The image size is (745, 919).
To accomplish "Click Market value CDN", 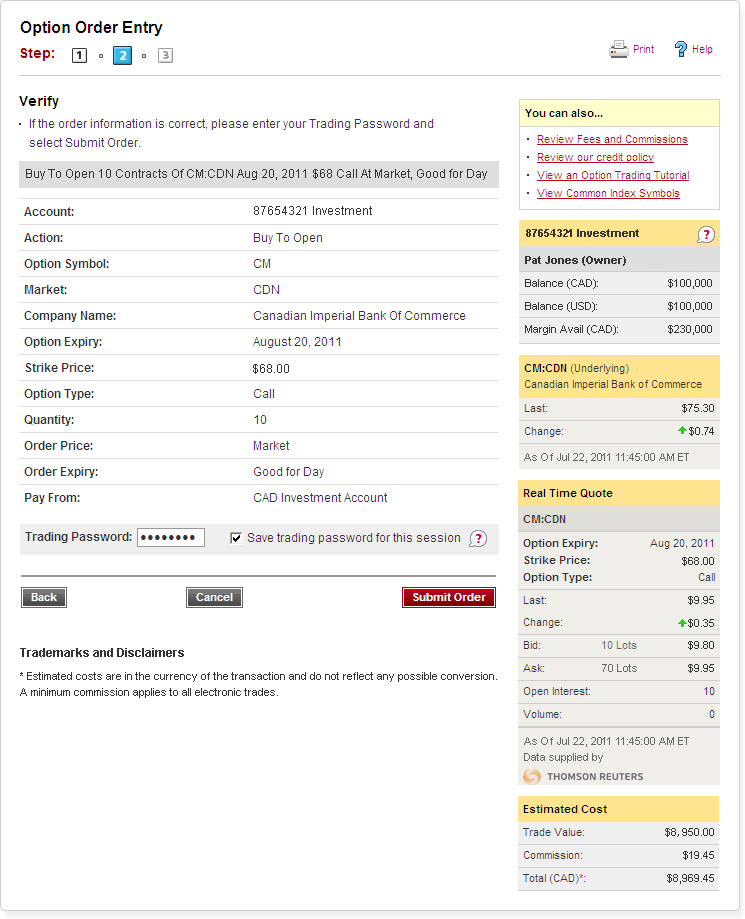I will pos(266,290).
